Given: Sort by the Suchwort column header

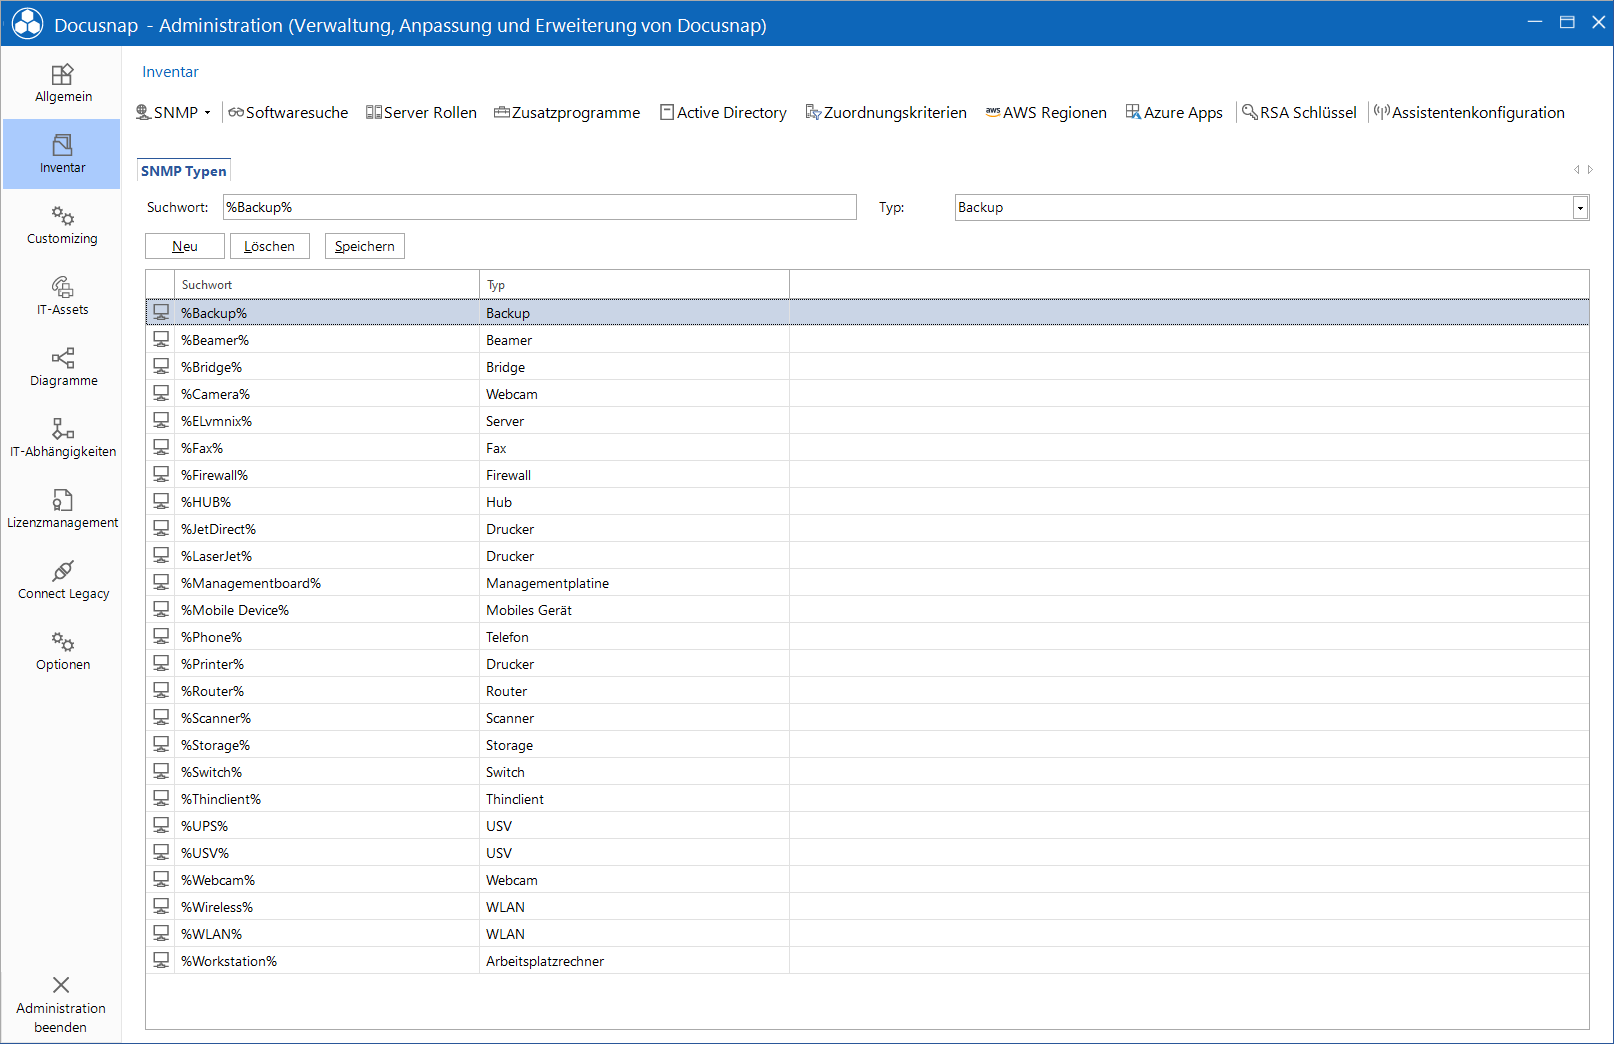Looking at the screenshot, I should (x=327, y=285).
